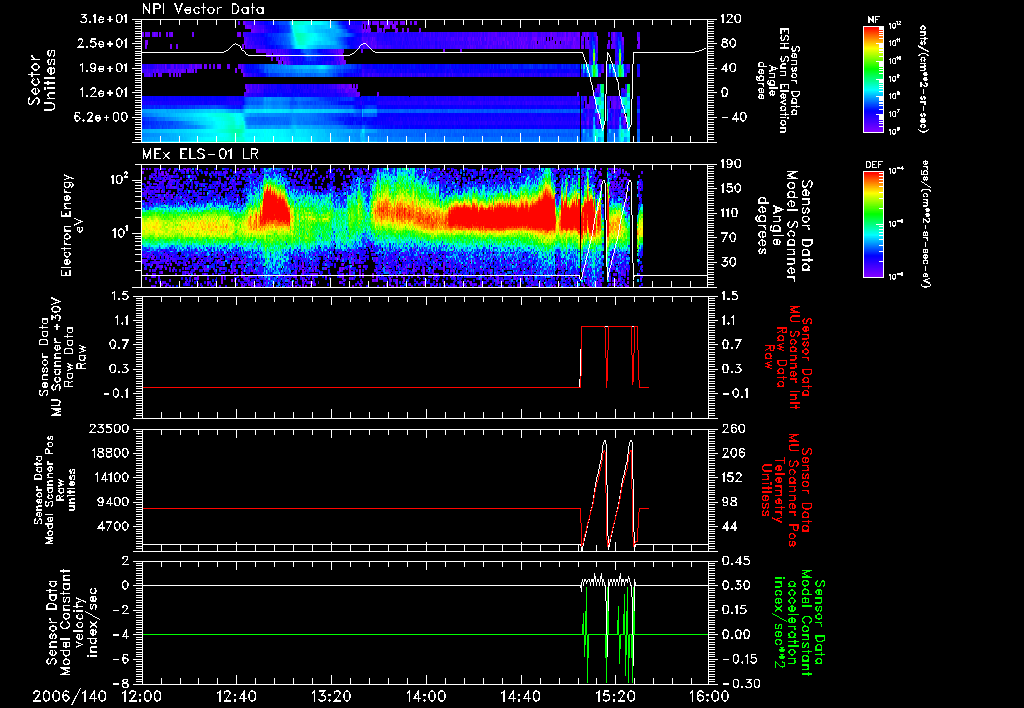Click the red MU Scanner Int axis label

coord(790,357)
